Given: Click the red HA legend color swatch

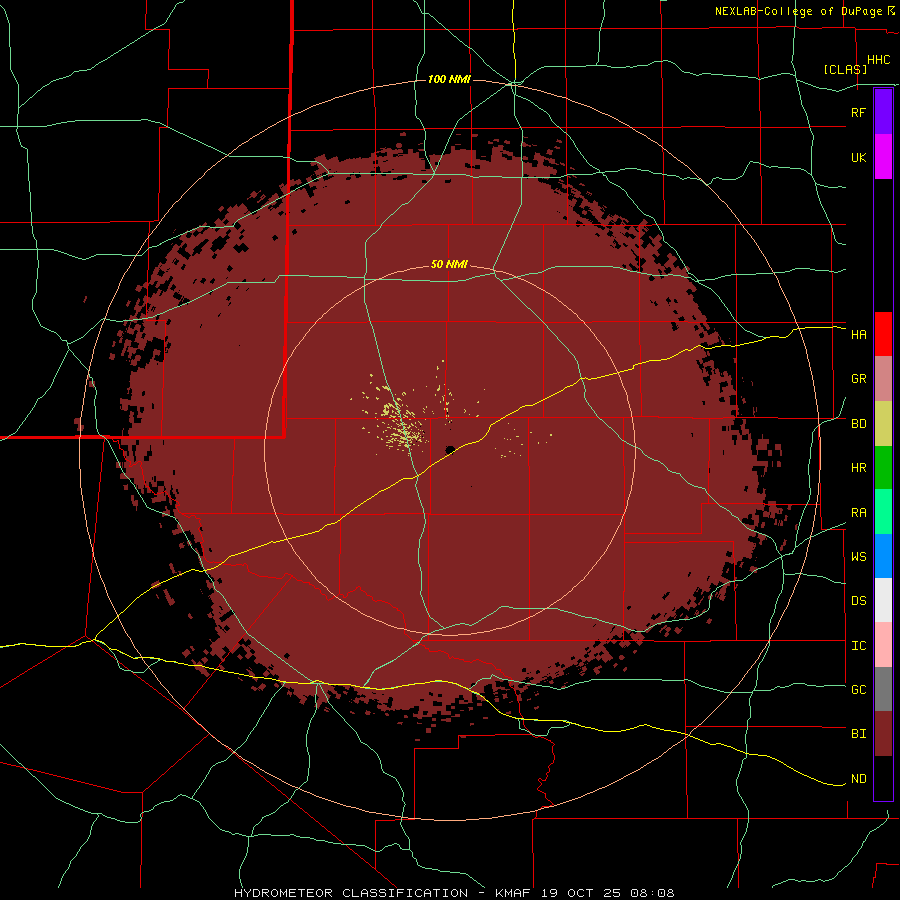Looking at the screenshot, I should click(883, 334).
